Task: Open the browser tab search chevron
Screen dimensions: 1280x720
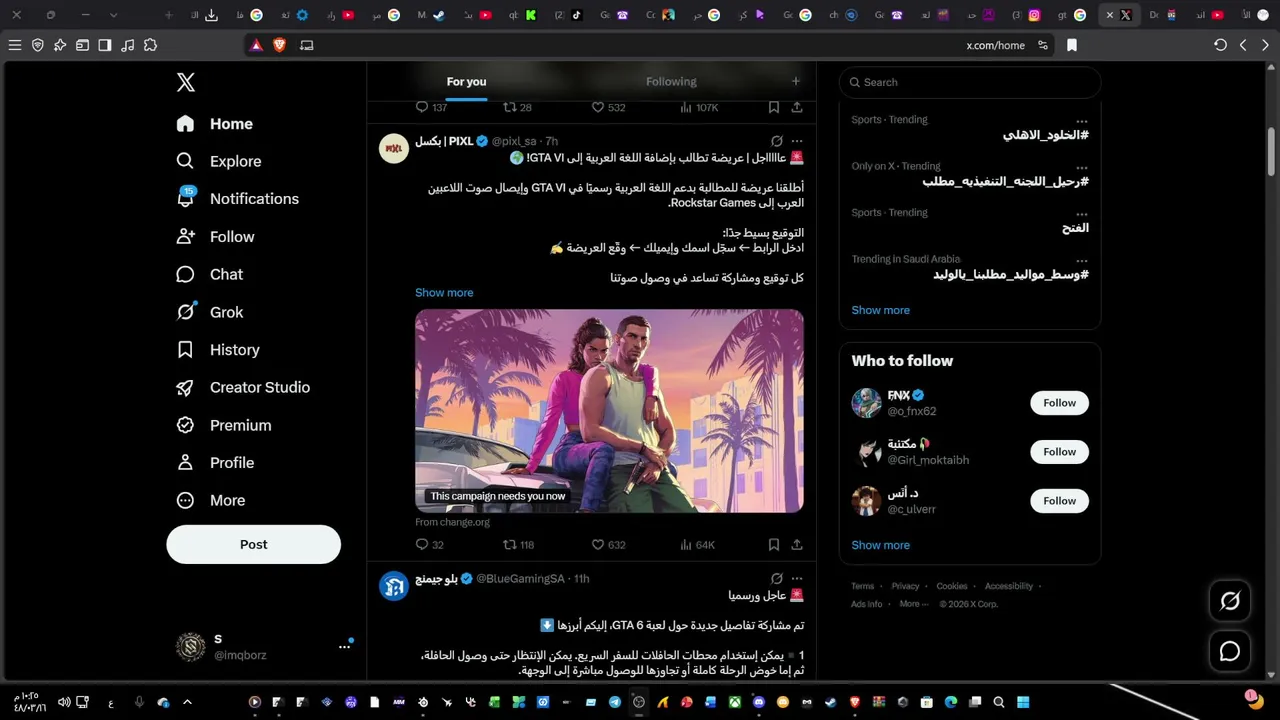Action: coord(113,15)
